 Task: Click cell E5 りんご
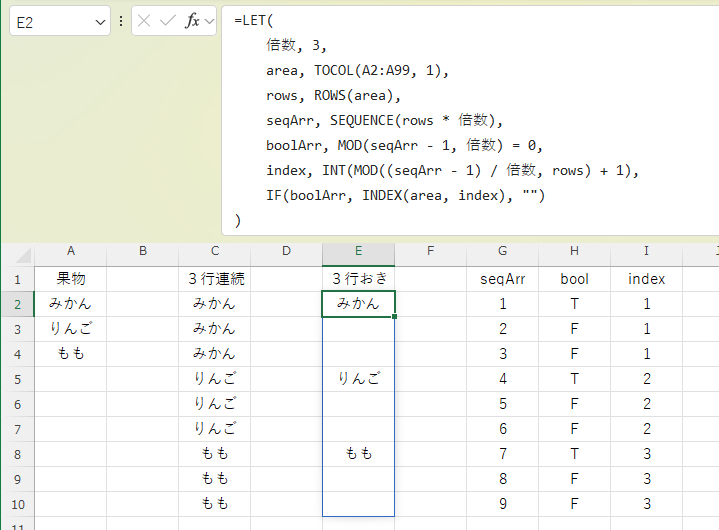click(x=359, y=379)
